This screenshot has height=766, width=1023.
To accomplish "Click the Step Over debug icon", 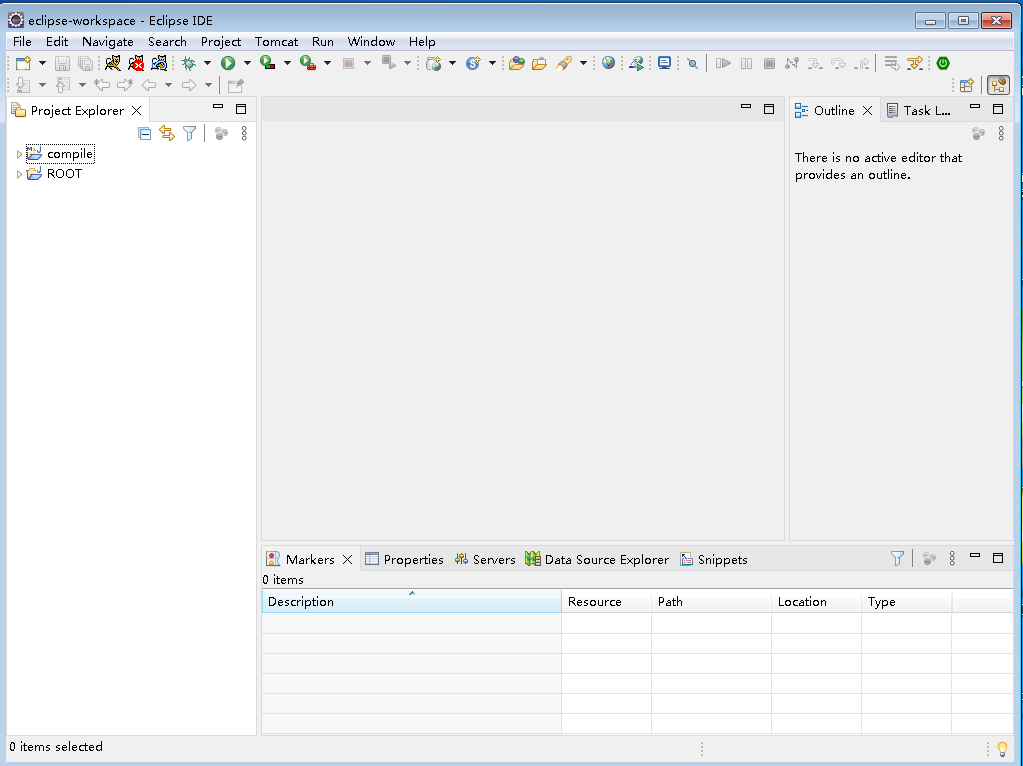I will [838, 63].
